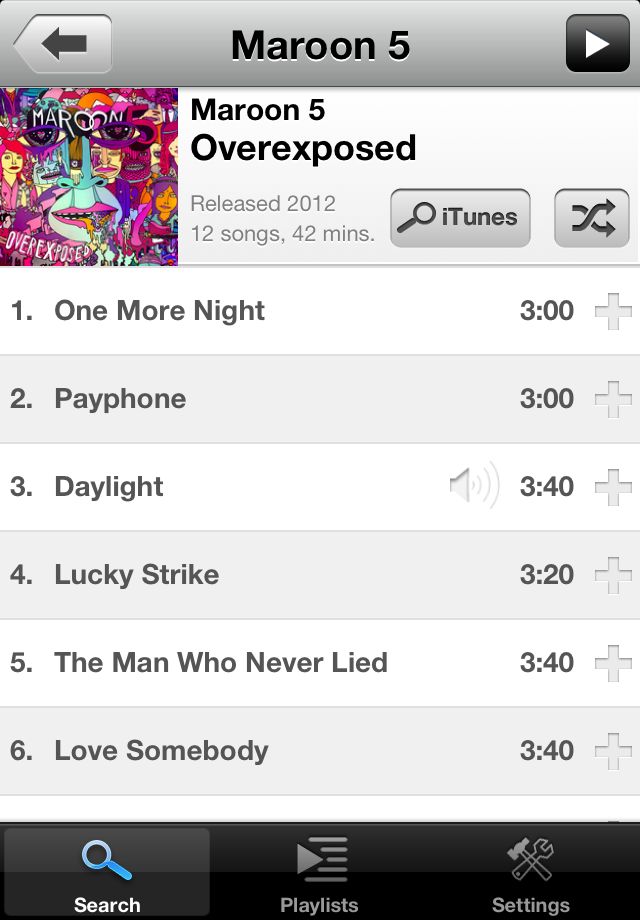Screen dimensions: 640x920
Task: Open the Settings tab
Action: [530, 873]
